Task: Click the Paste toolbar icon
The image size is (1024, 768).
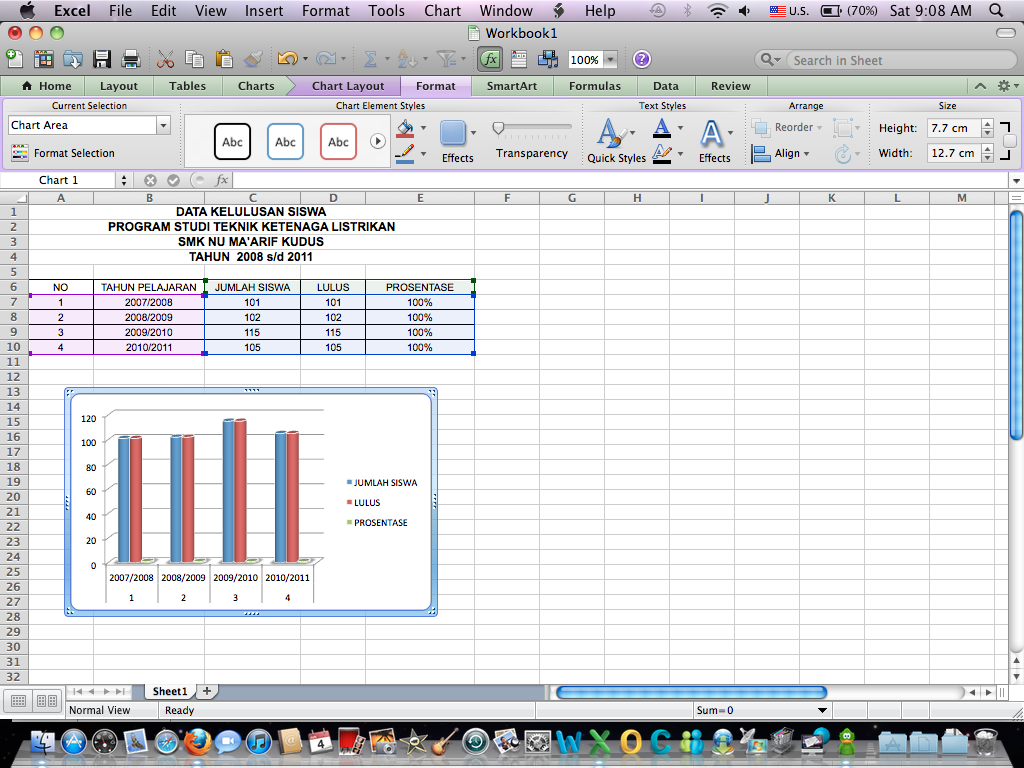Action: (x=222, y=57)
